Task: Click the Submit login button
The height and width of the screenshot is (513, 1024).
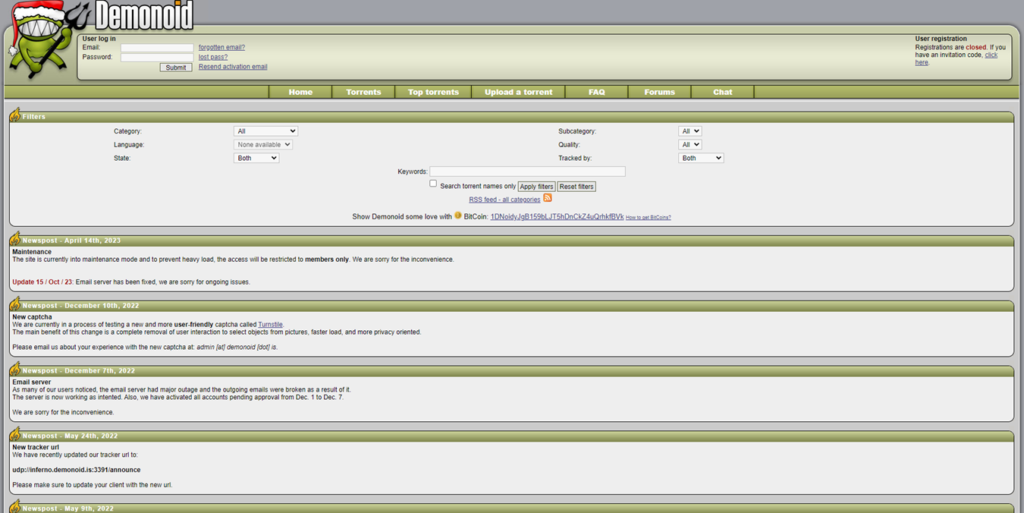Action: point(176,67)
